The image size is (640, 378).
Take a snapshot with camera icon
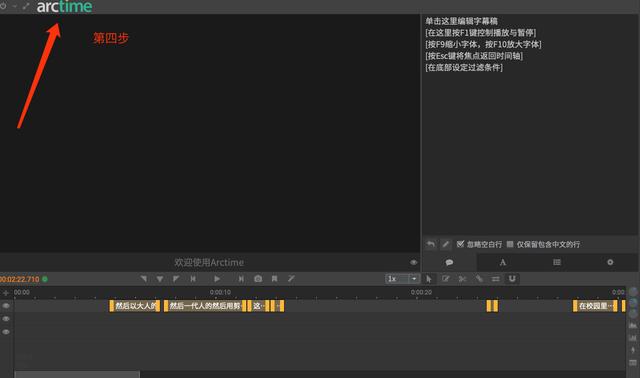coord(258,279)
